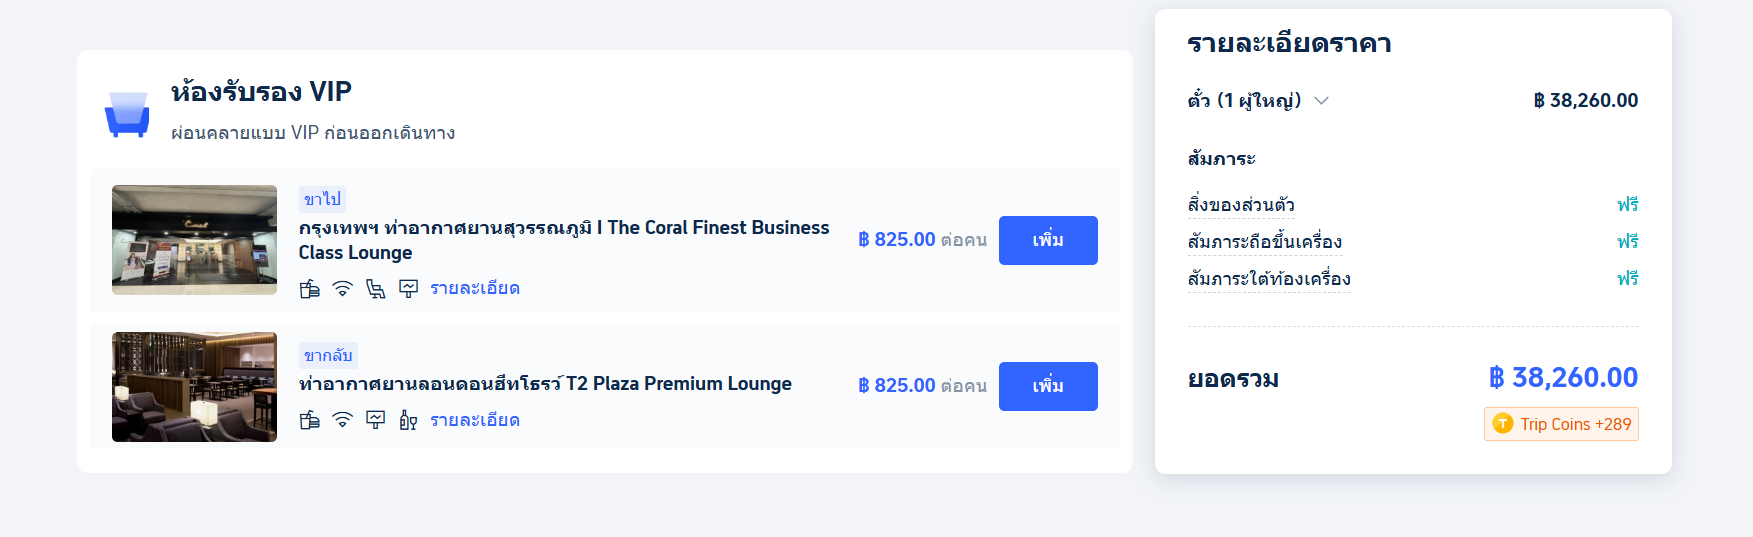
Task: Click the Trip Coins +289 badge
Action: pos(1561,424)
